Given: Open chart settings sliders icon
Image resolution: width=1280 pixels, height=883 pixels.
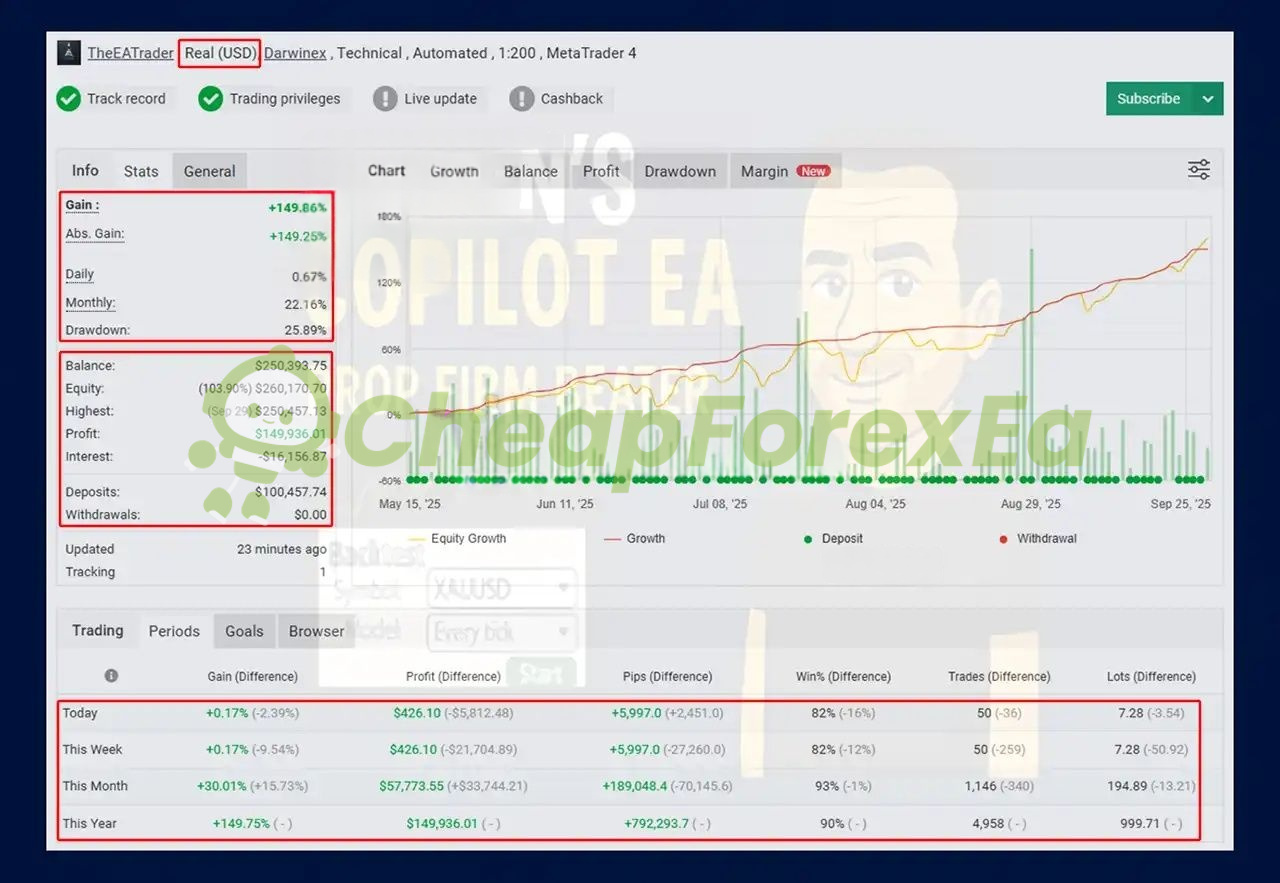Looking at the screenshot, I should (x=1199, y=170).
